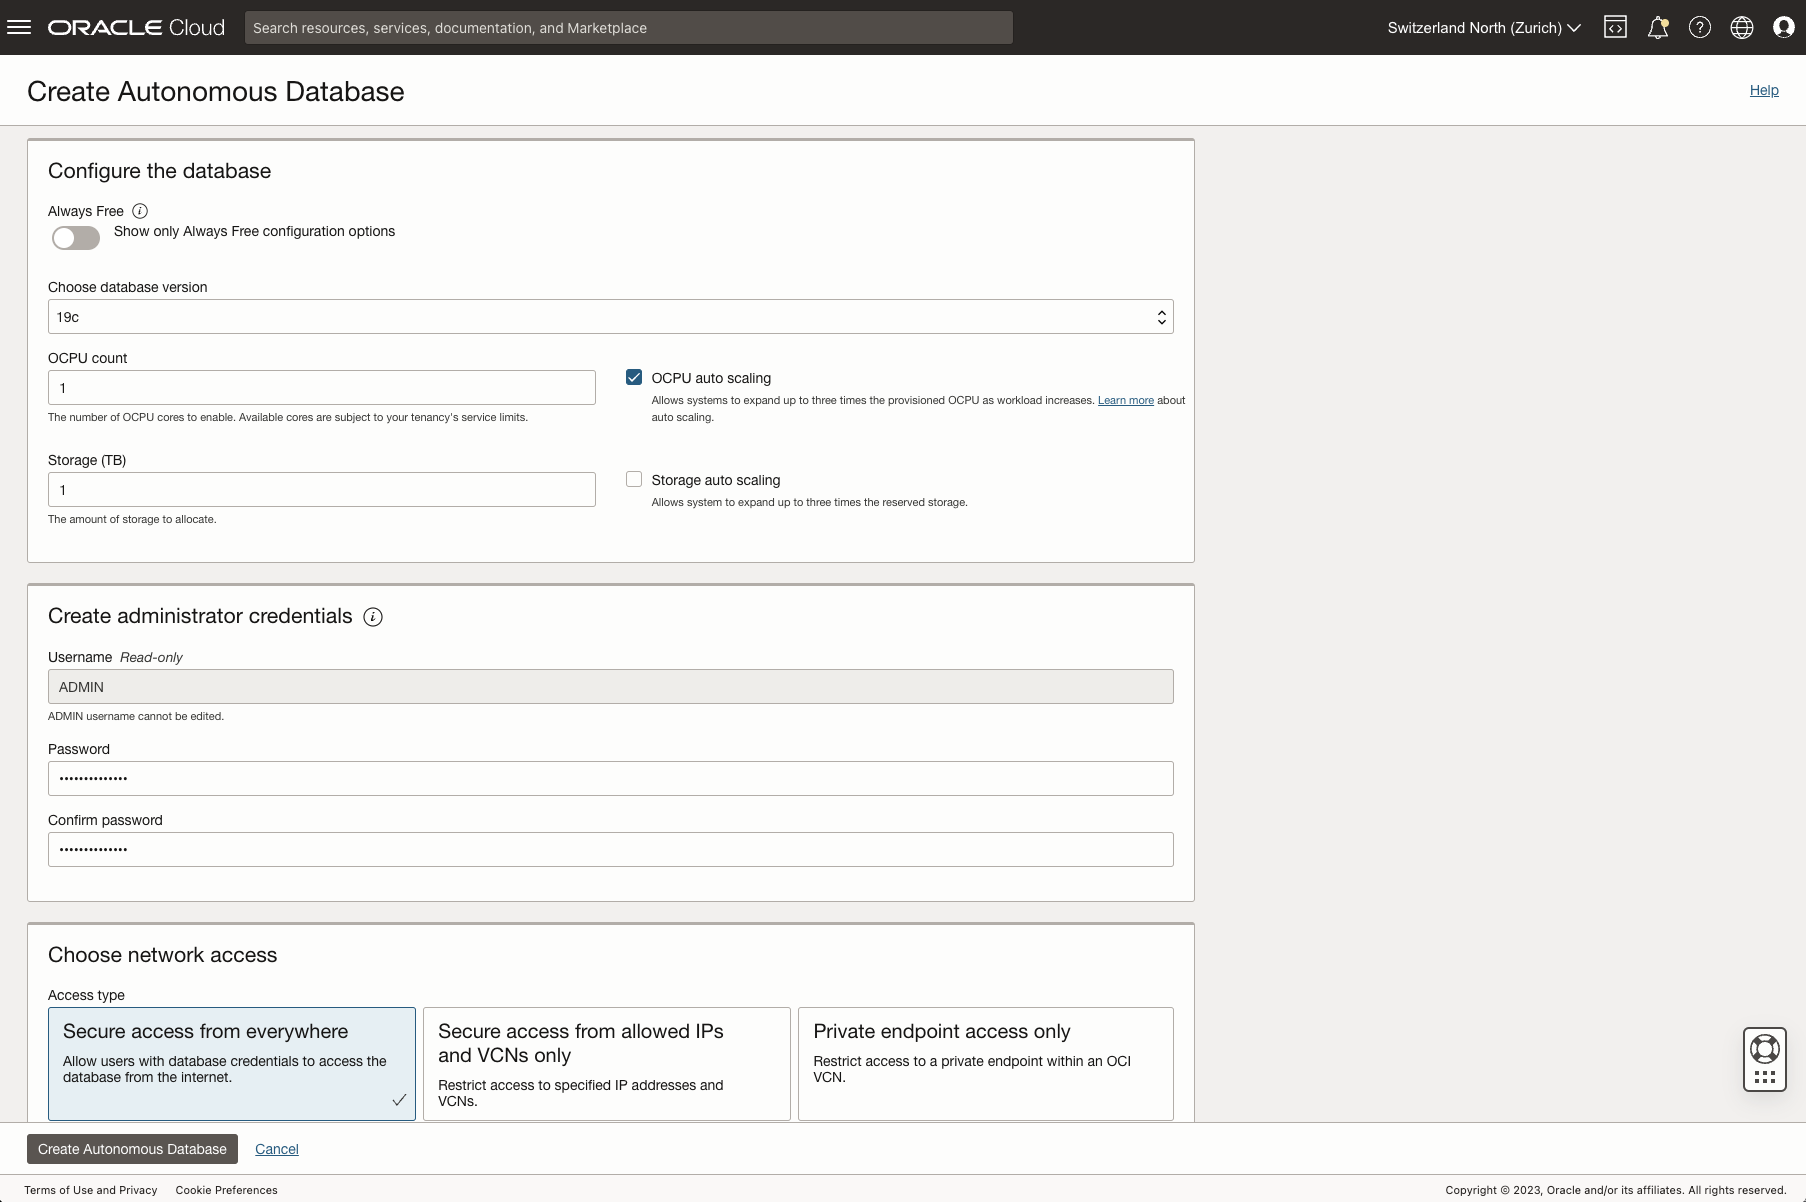Open the database version dropdown
This screenshot has width=1806, height=1202.
point(610,317)
